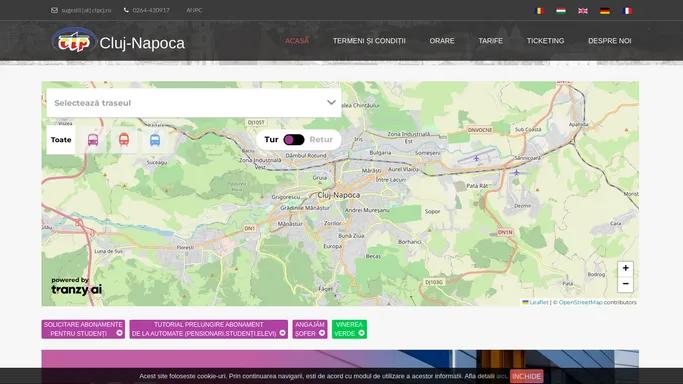Switch language with UK flag

(x=583, y=10)
